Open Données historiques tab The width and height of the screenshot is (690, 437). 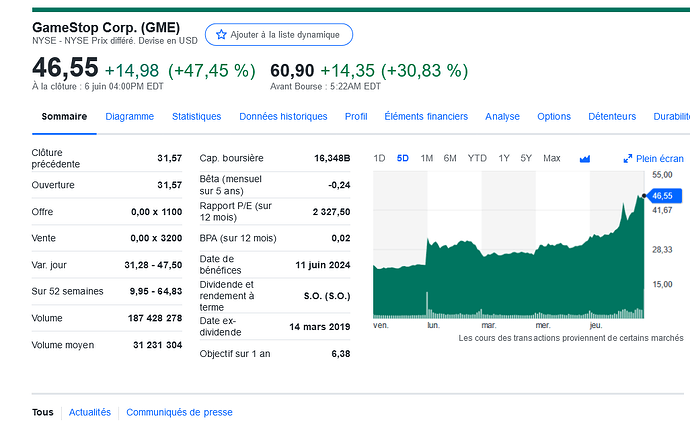[x=283, y=117]
